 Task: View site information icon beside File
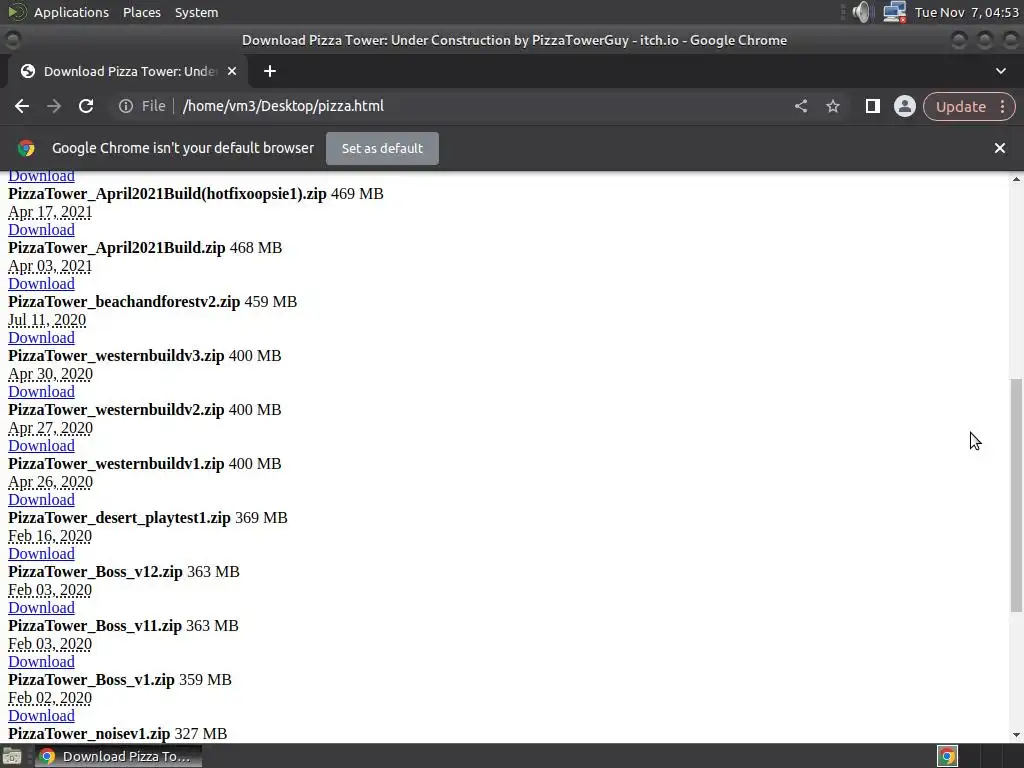click(x=125, y=106)
